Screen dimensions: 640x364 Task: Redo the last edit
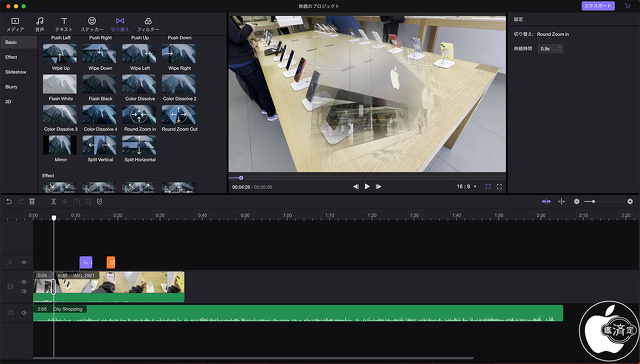point(20,202)
